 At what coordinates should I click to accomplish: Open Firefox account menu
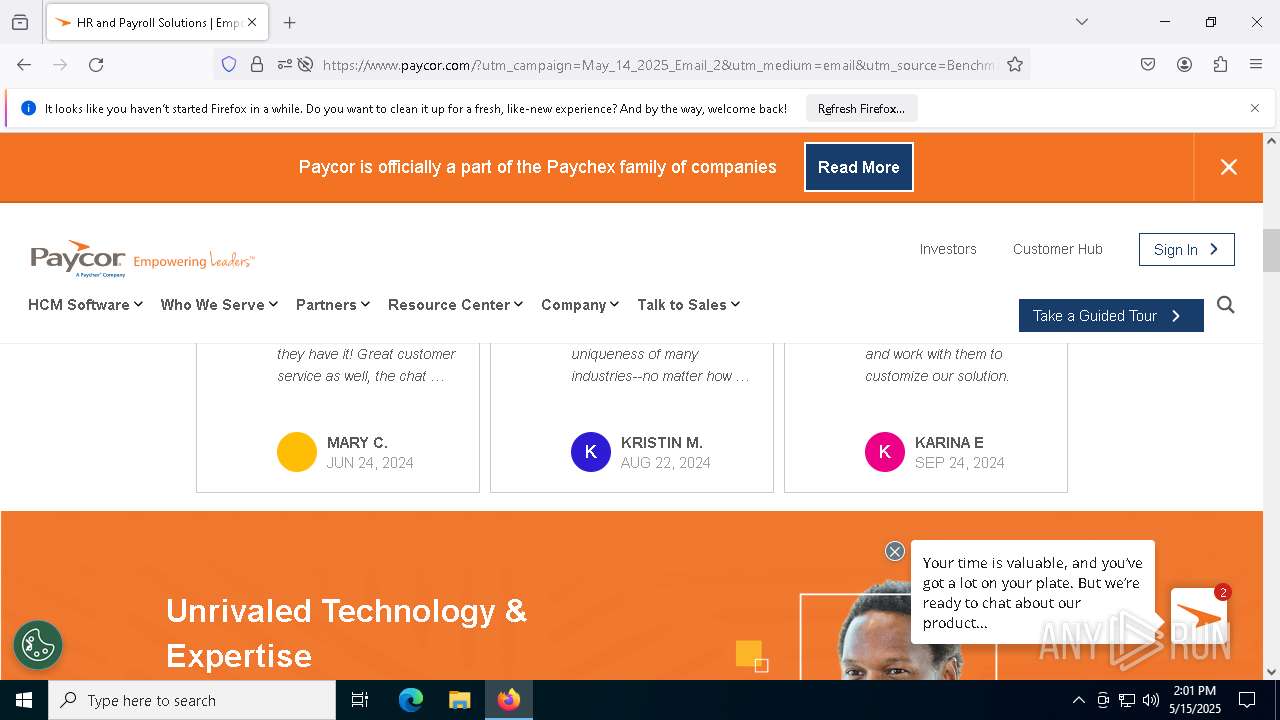point(1184,64)
